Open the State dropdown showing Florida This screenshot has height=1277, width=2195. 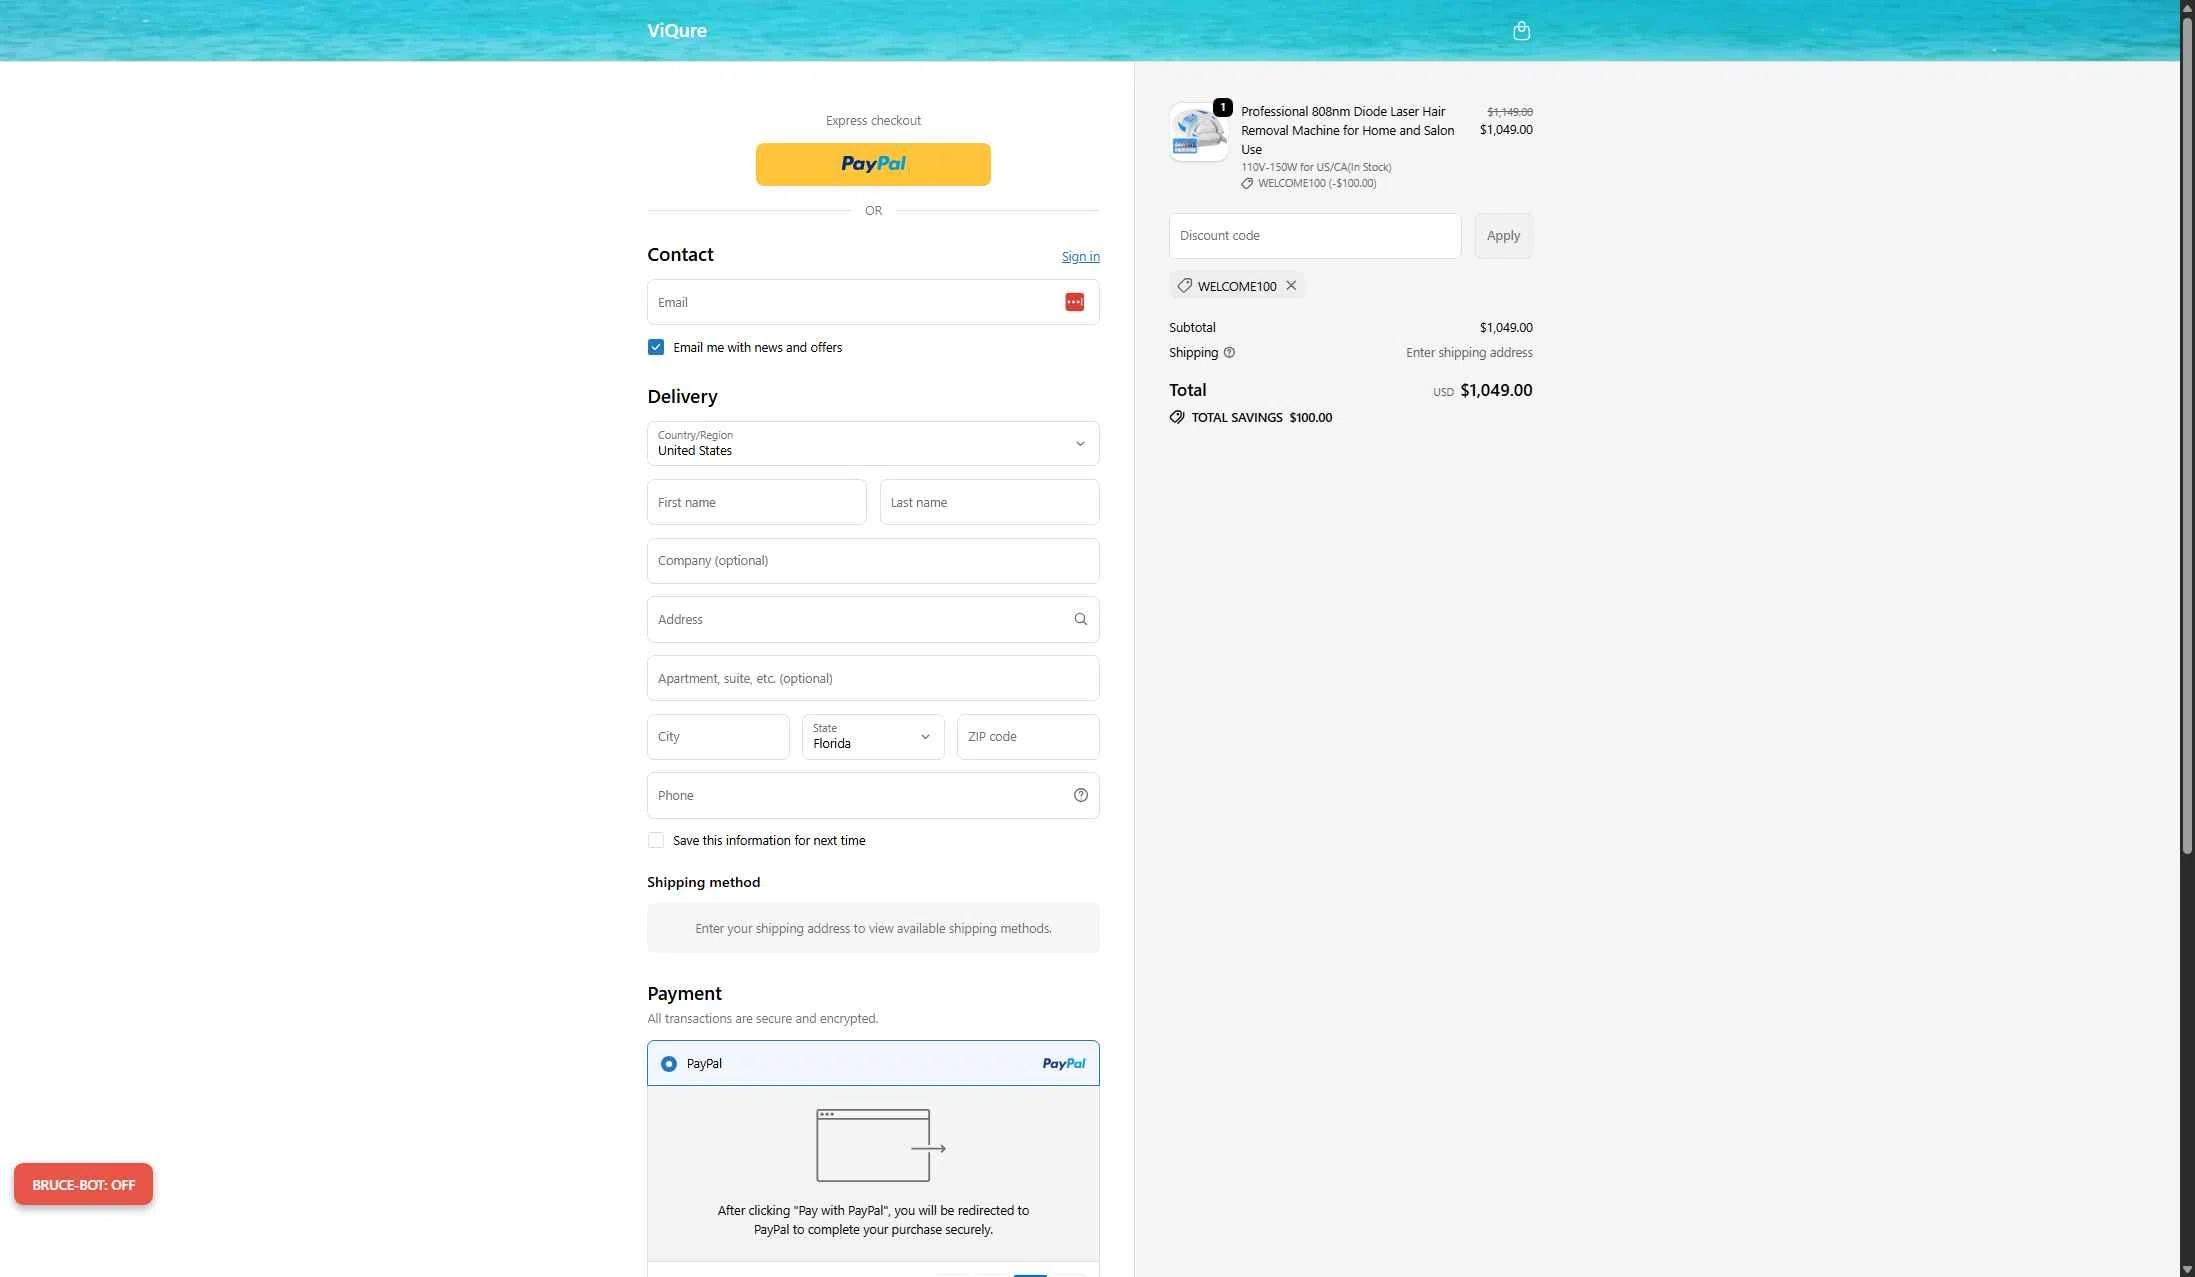pos(872,737)
